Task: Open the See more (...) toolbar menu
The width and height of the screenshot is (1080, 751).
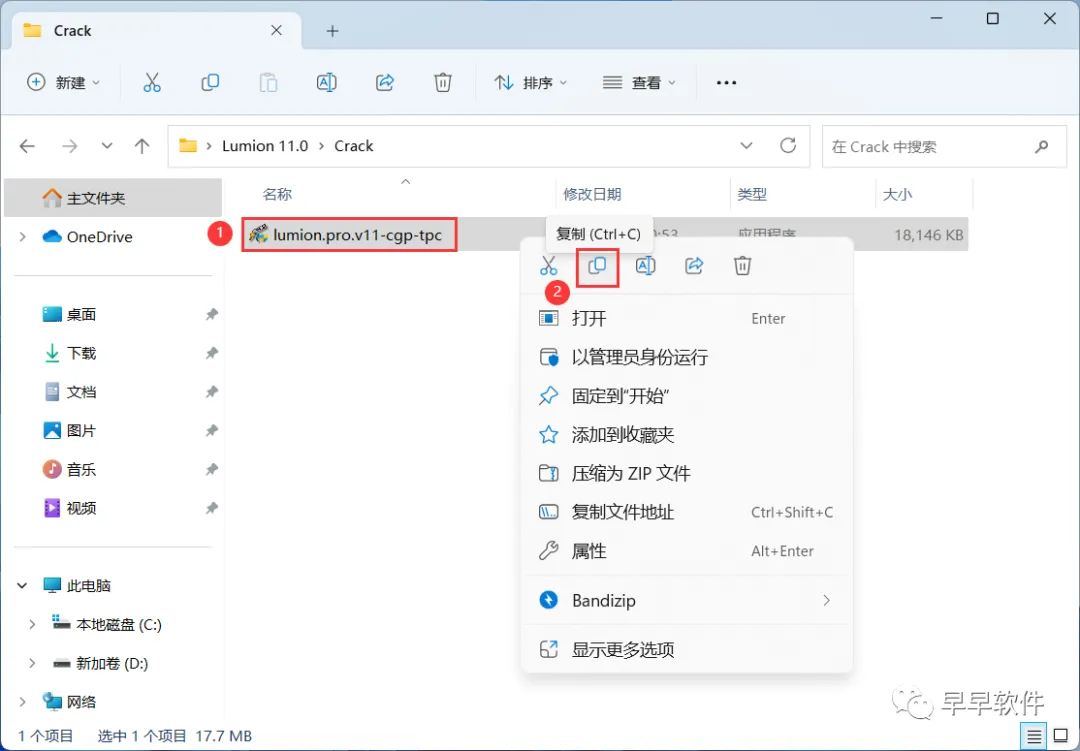Action: (x=726, y=83)
